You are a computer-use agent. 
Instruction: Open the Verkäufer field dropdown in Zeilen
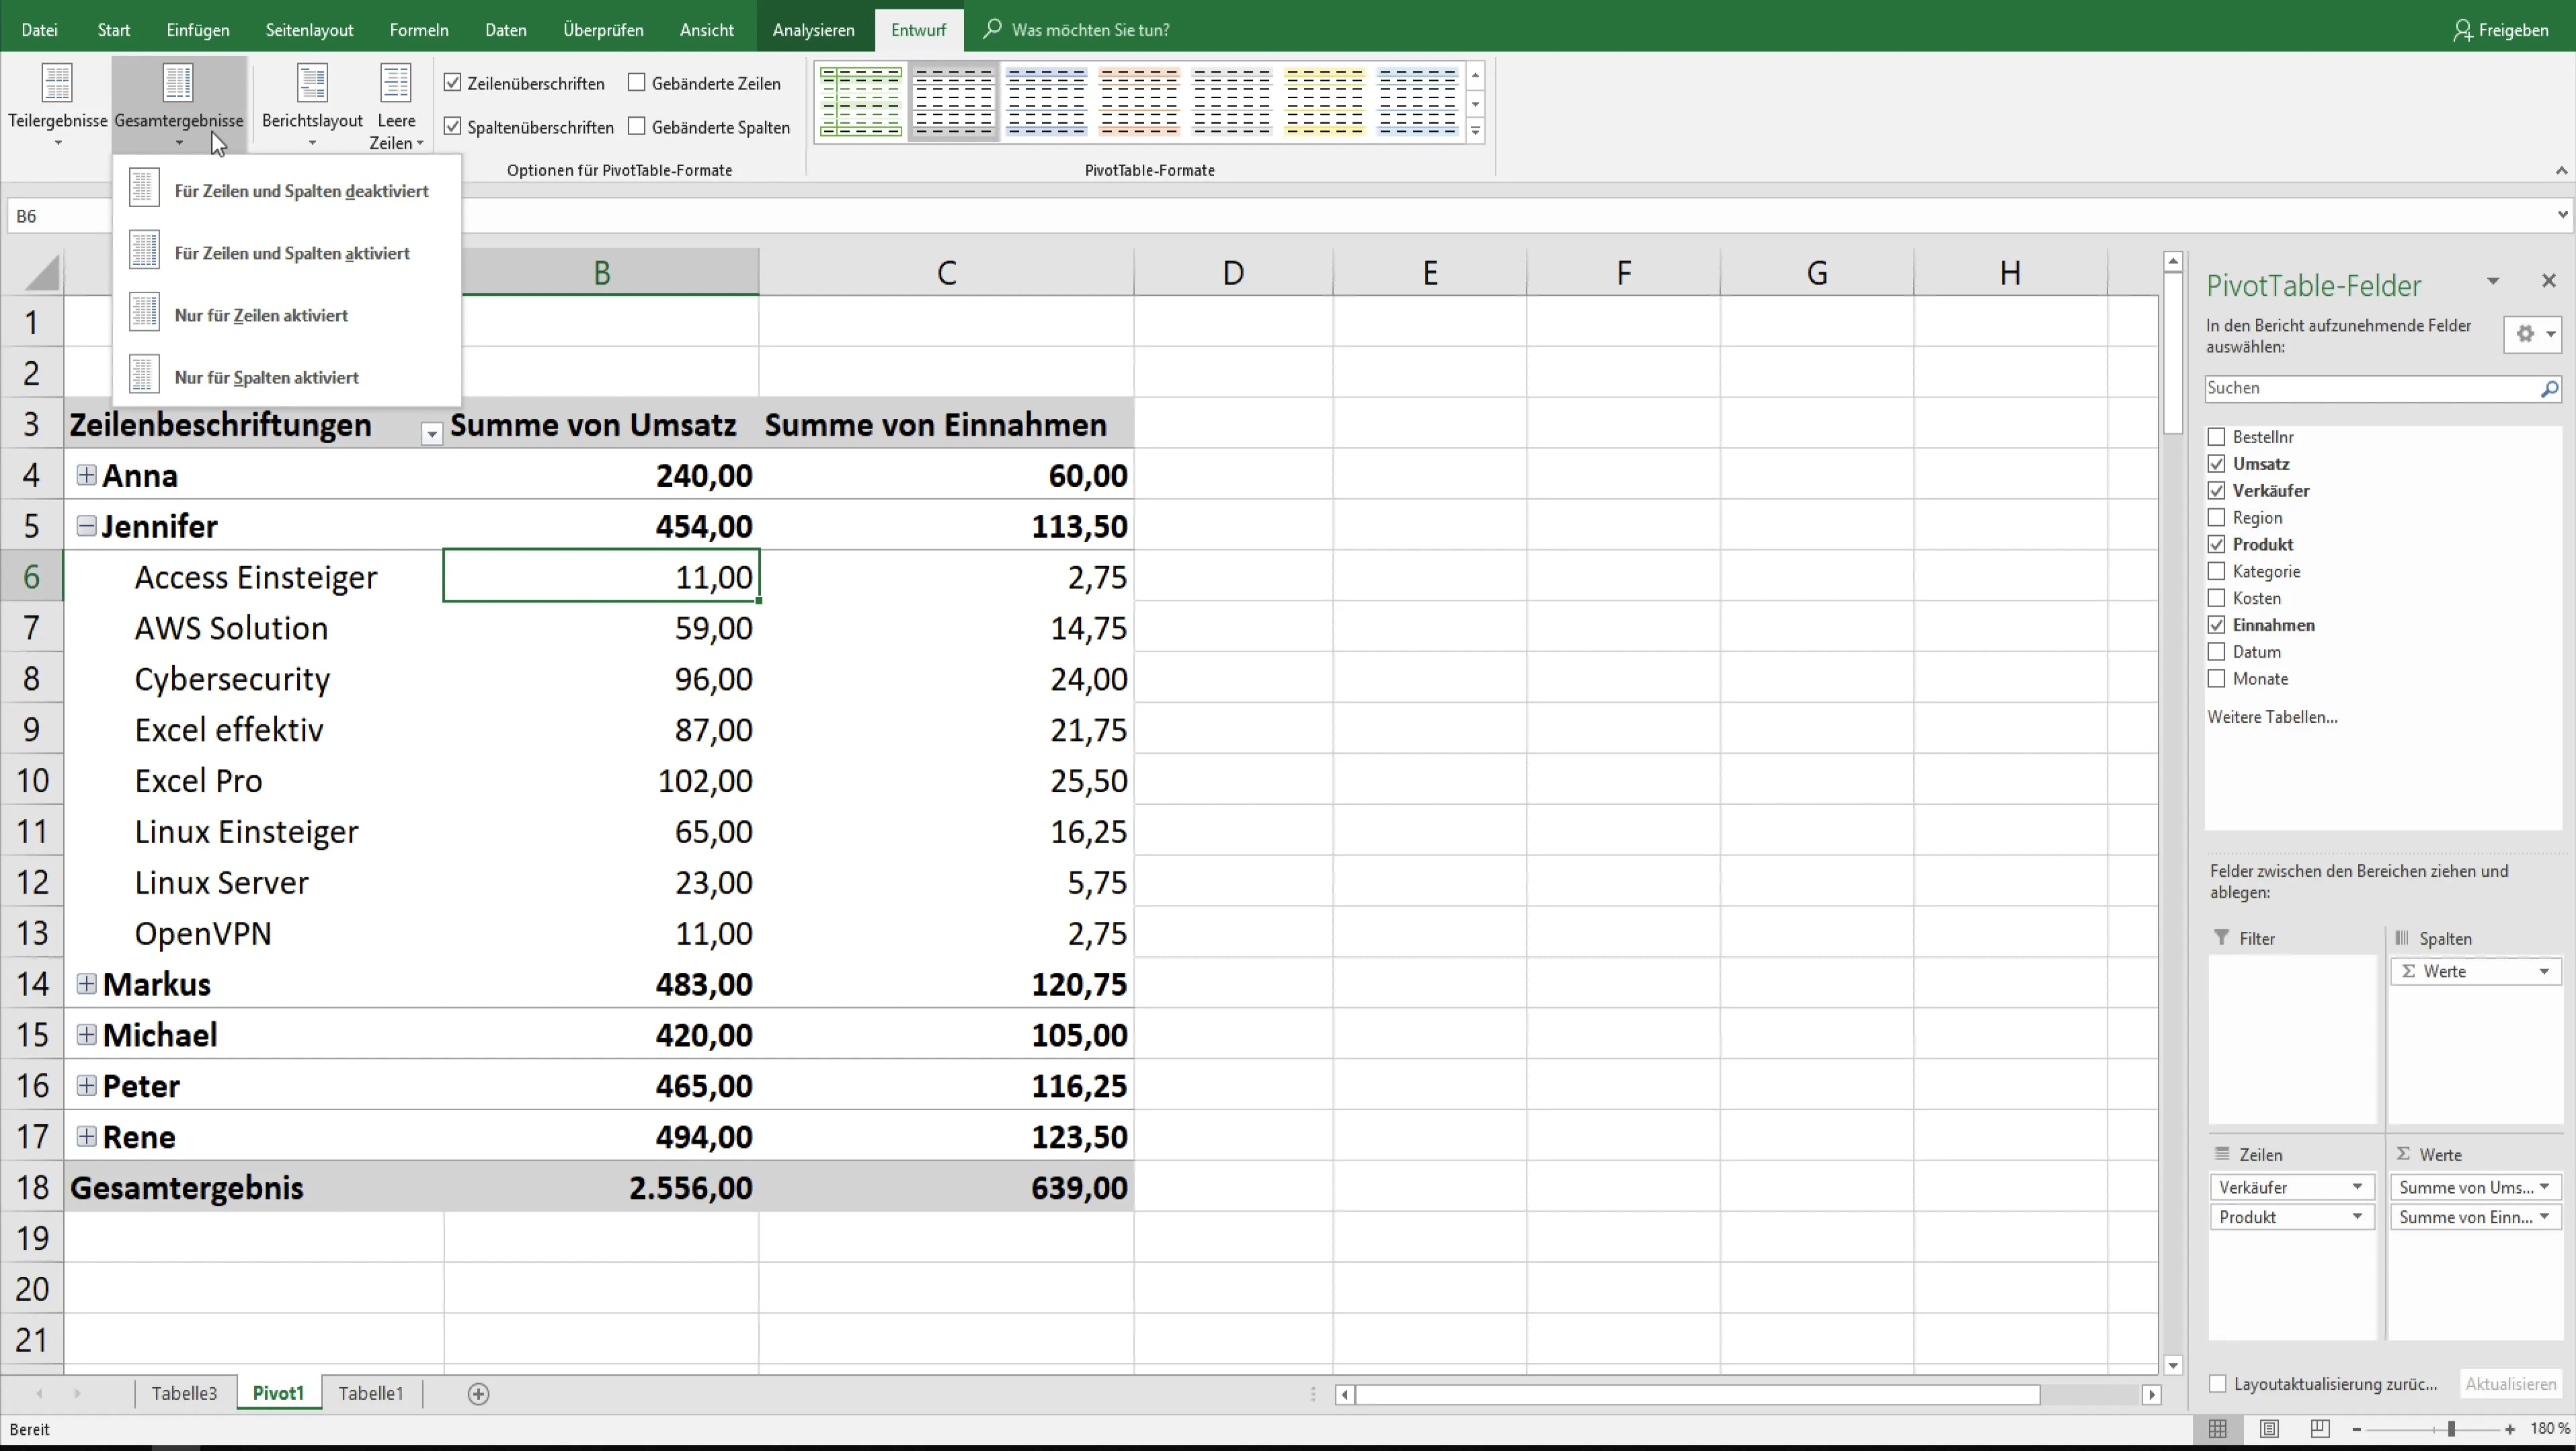click(x=2357, y=1187)
